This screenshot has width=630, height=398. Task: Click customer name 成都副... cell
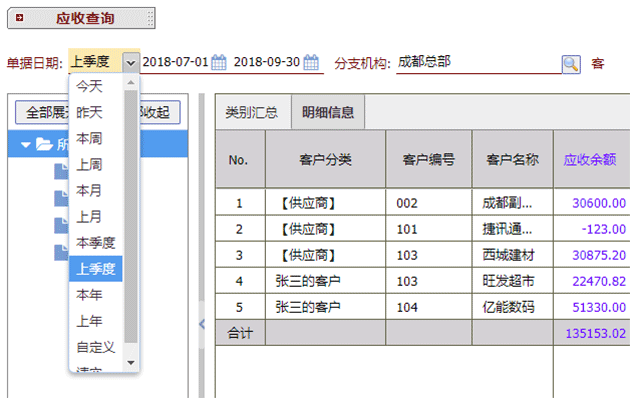pyautogui.click(x=513, y=203)
